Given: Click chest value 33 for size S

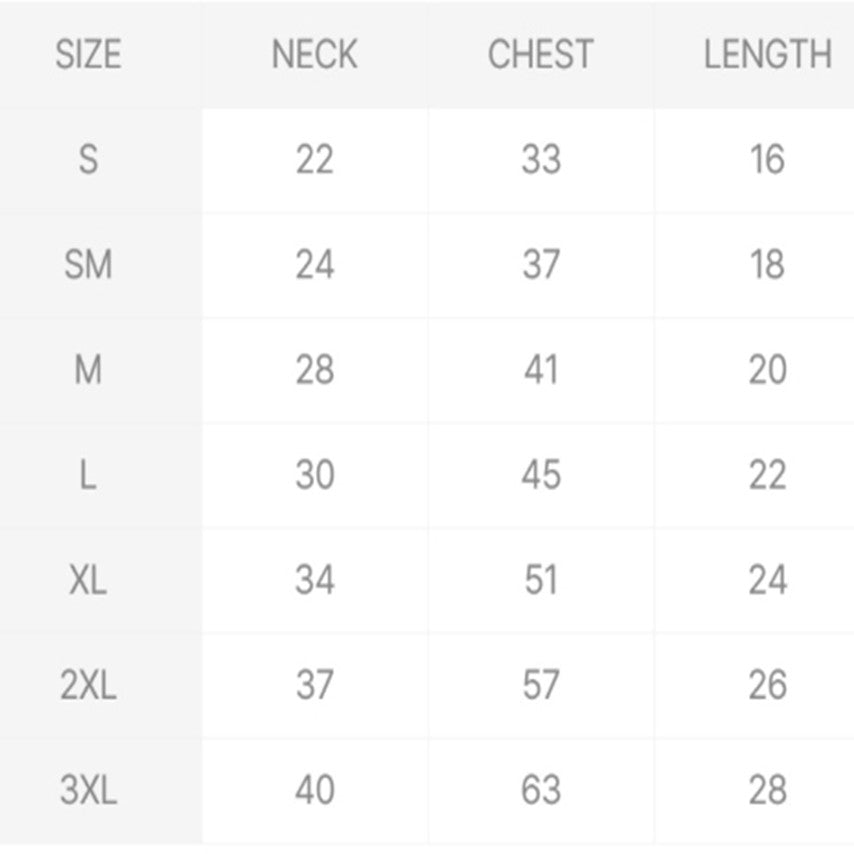Looking at the screenshot, I should [x=541, y=160].
